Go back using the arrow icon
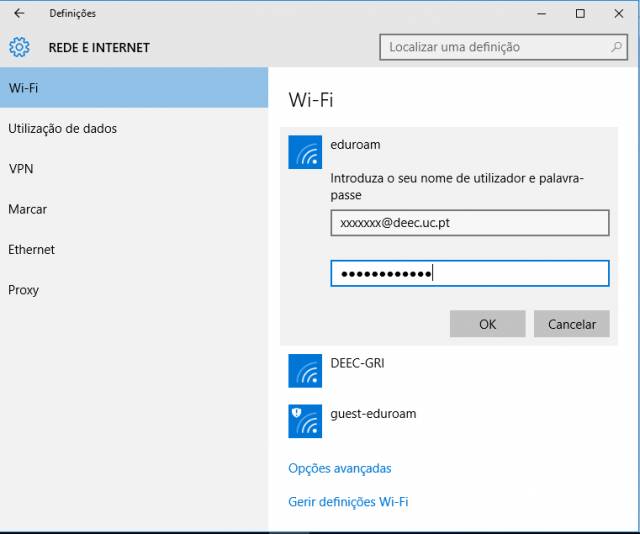 (x=19, y=13)
